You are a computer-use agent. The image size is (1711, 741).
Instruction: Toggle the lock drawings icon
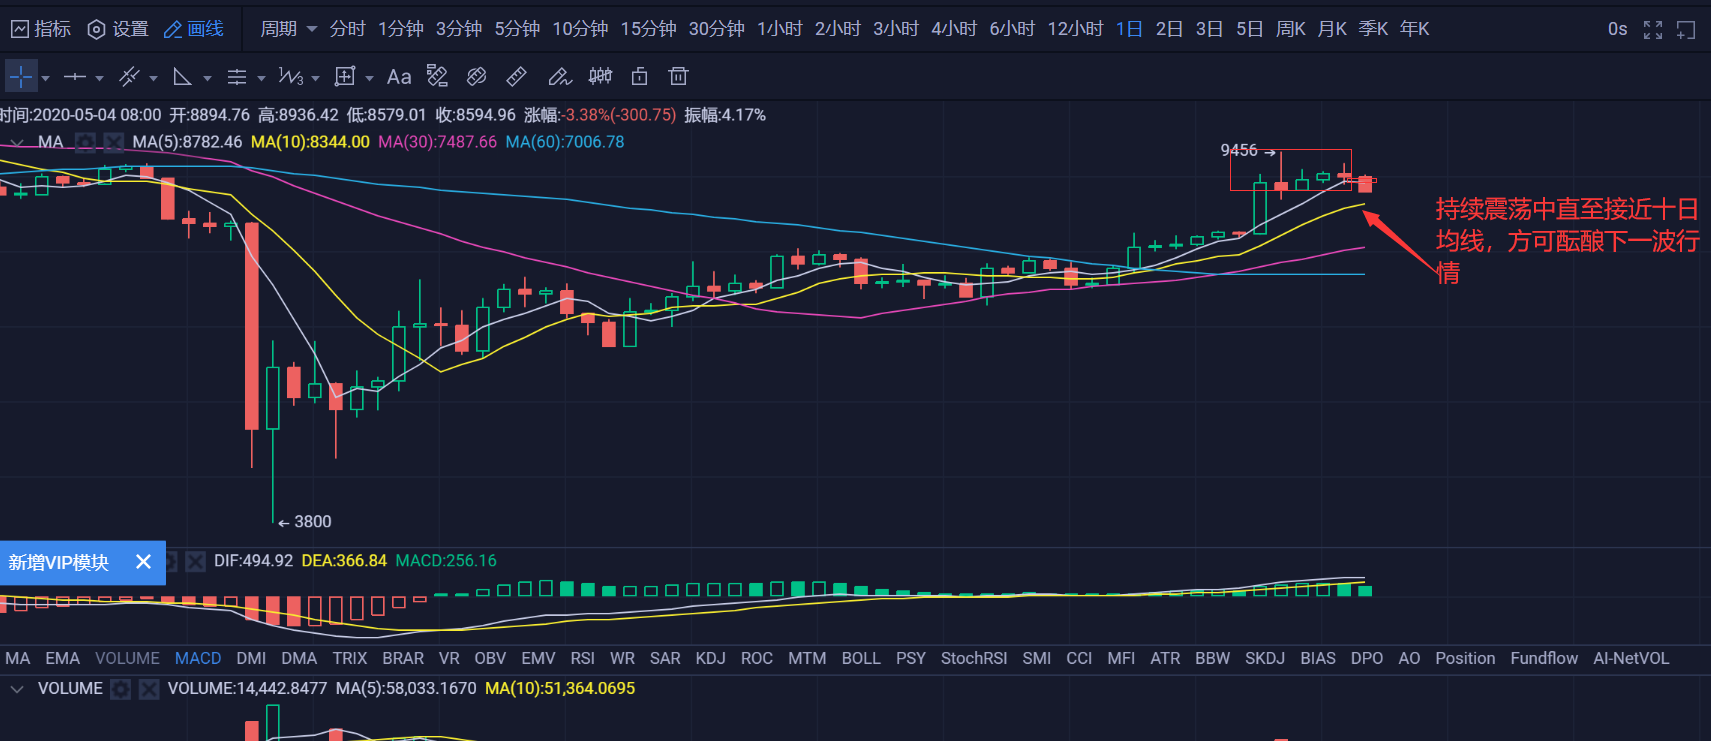(x=640, y=76)
